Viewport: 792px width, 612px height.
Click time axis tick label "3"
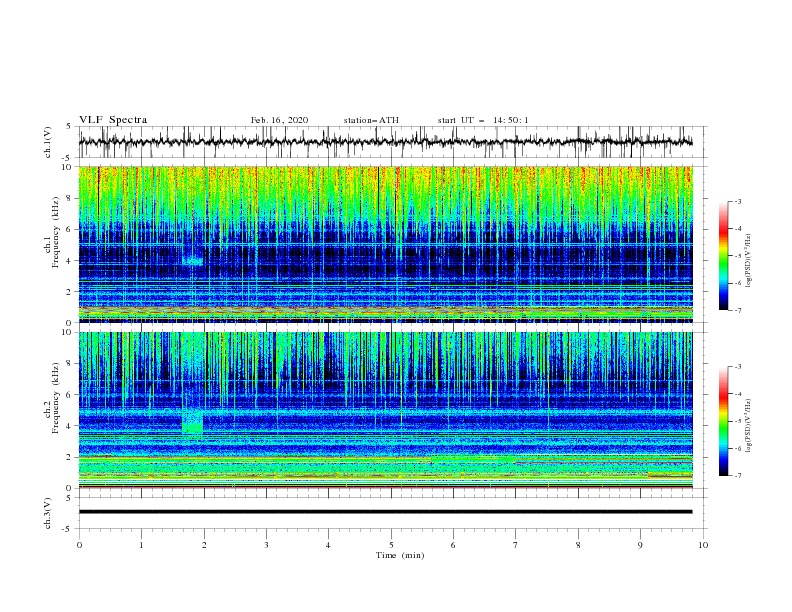(266, 545)
